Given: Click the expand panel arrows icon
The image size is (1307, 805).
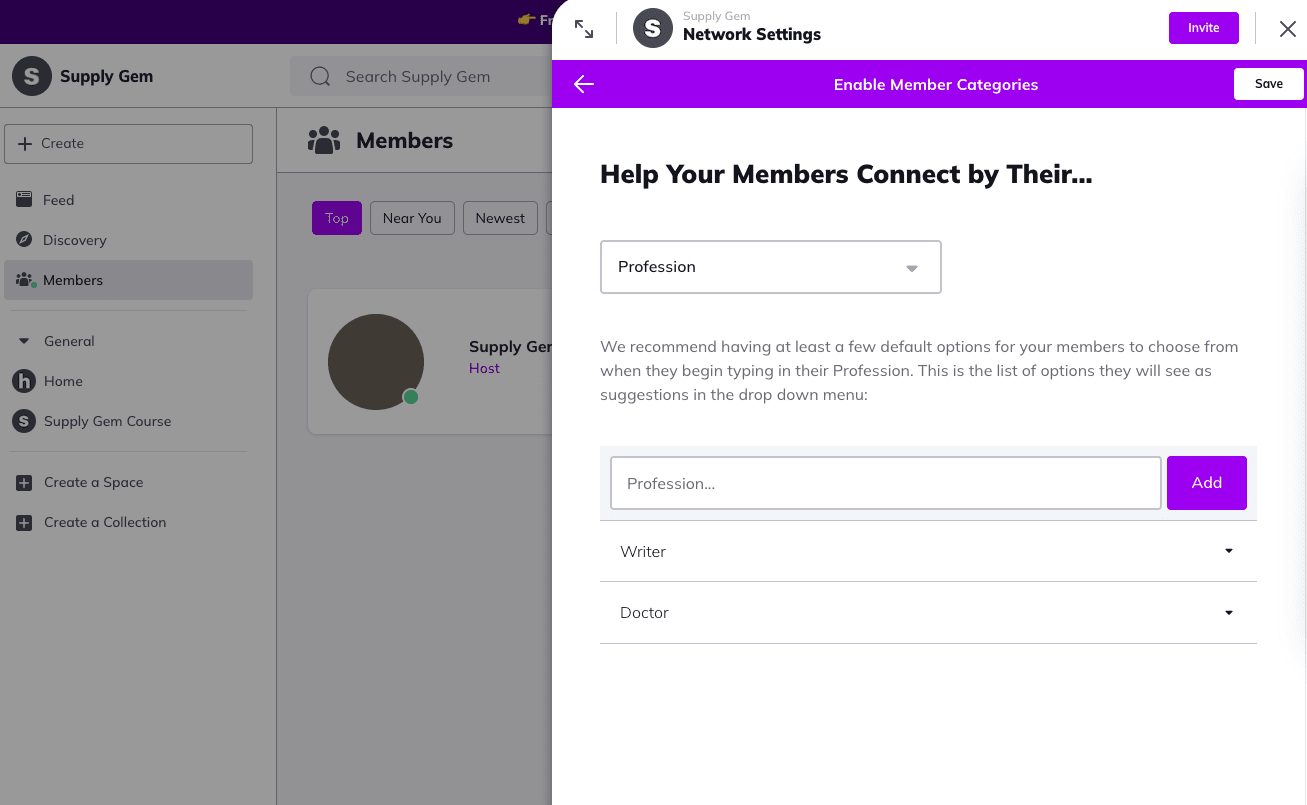Looking at the screenshot, I should pyautogui.click(x=584, y=29).
